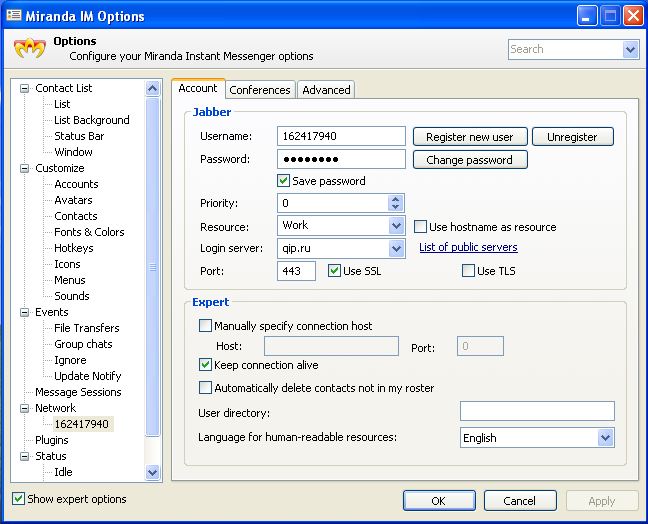Click the Username input field
The width and height of the screenshot is (648, 524).
tap(341, 136)
